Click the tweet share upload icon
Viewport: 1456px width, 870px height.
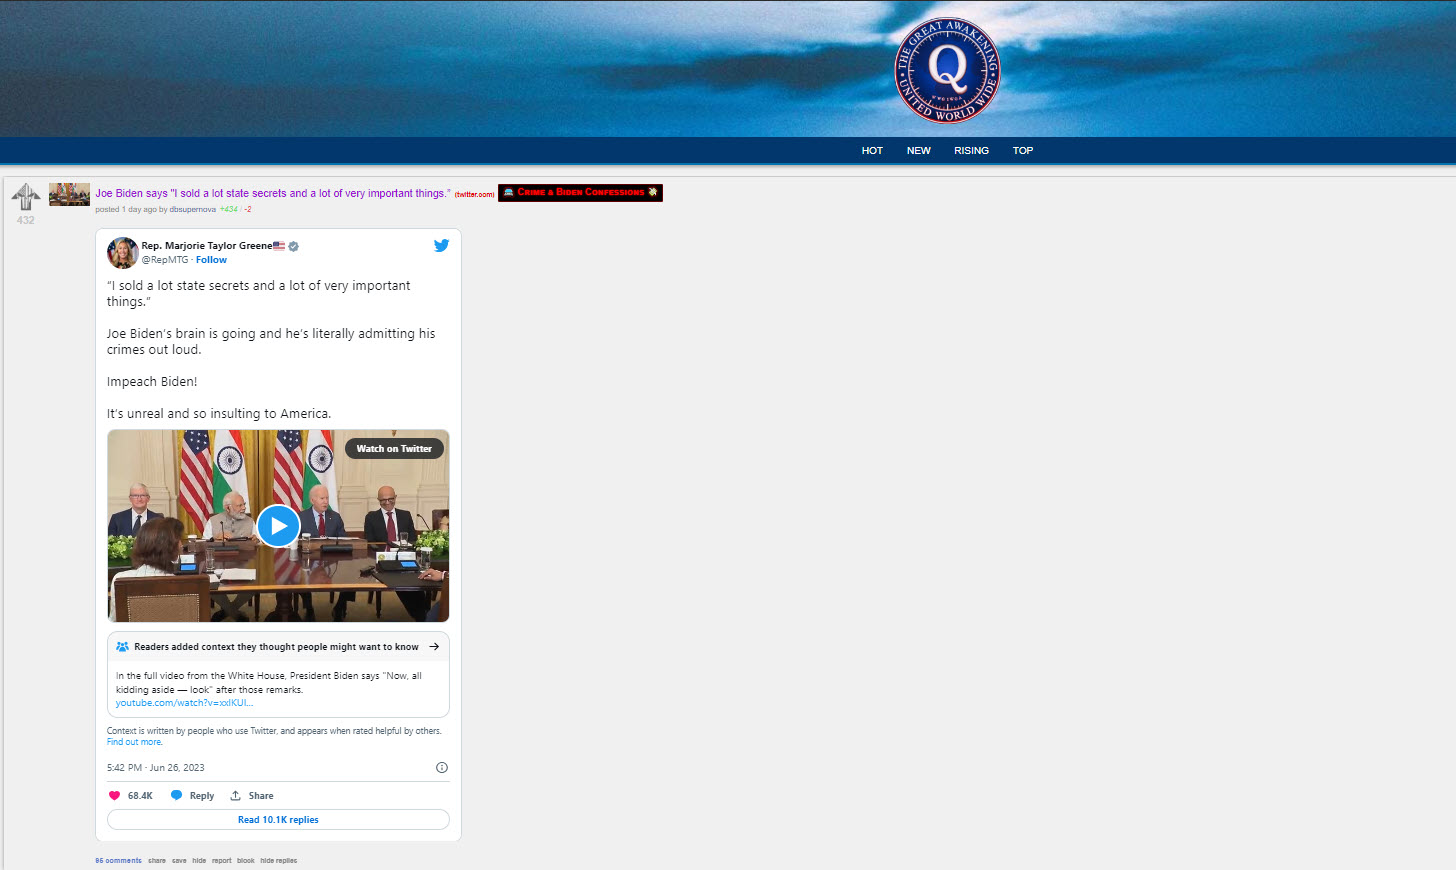tap(236, 796)
